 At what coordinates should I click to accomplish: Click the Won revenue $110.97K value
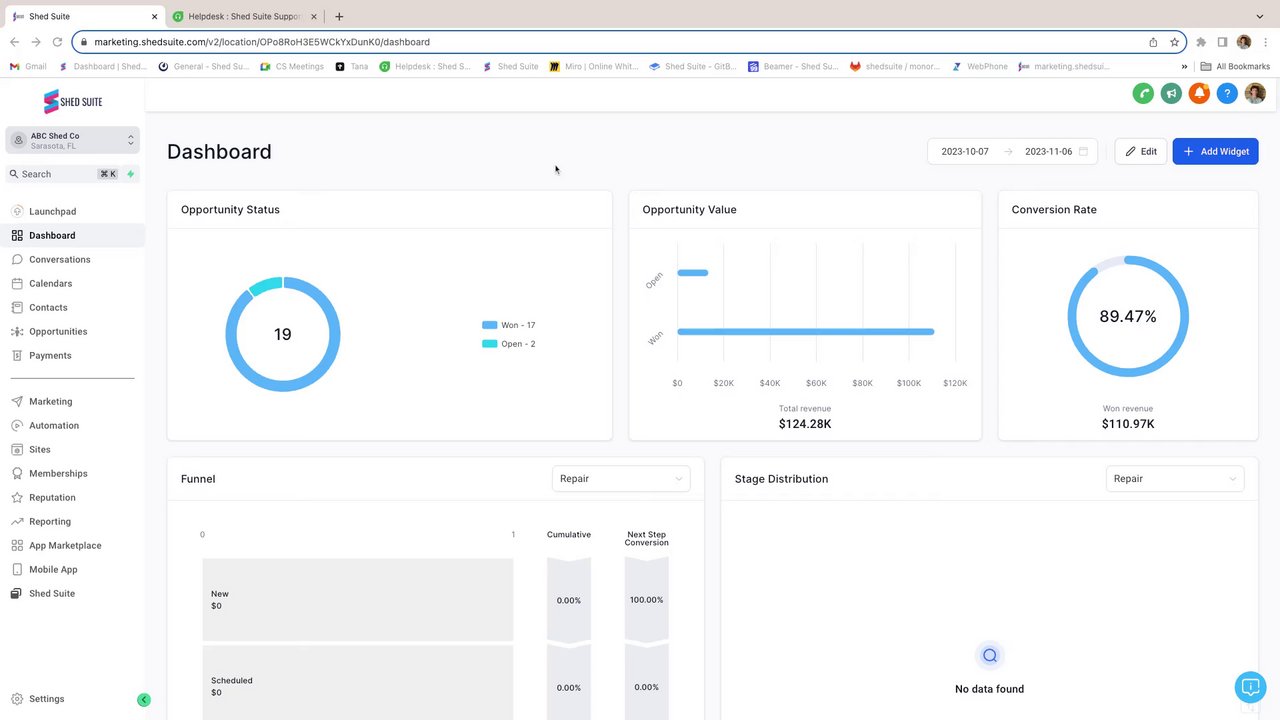(1128, 424)
